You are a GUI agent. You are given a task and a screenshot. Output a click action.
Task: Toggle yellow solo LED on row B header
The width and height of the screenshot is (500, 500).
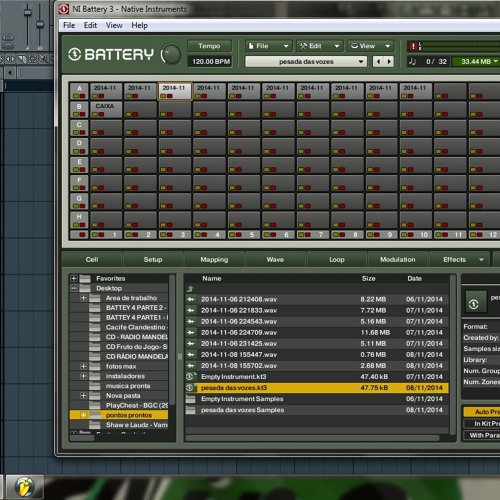click(76, 114)
